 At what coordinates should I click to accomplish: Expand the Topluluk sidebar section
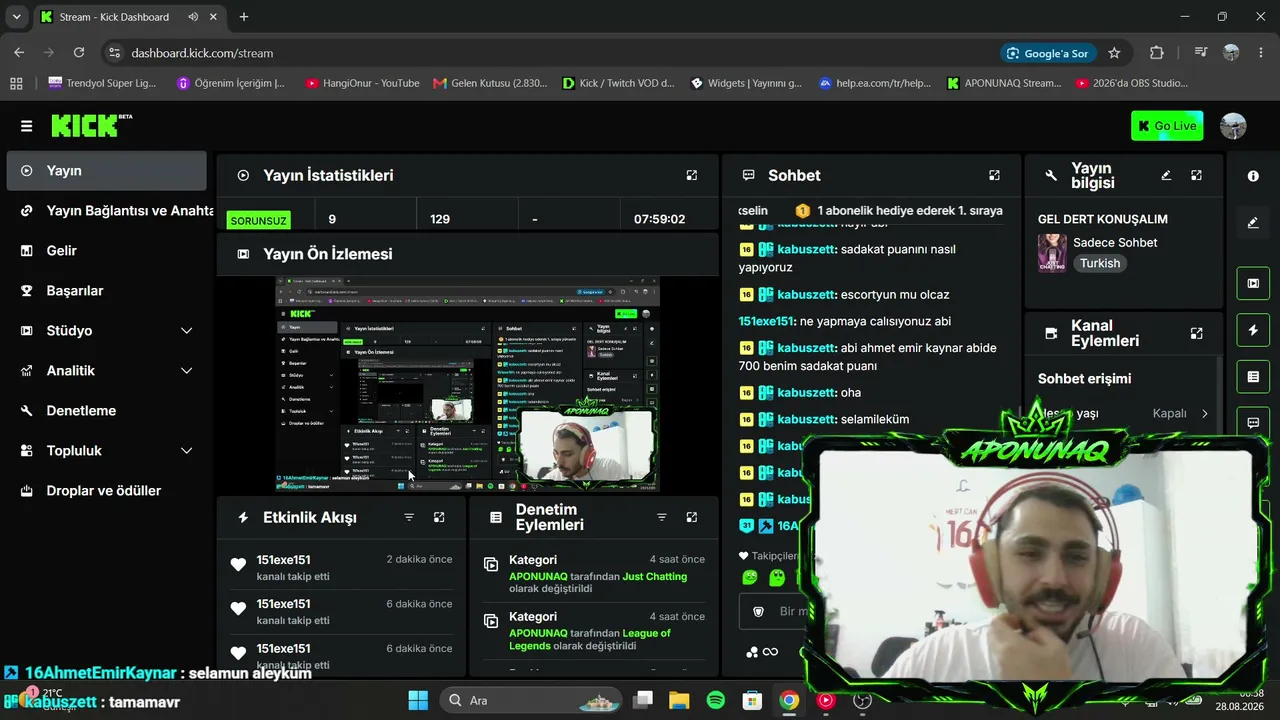[106, 451]
